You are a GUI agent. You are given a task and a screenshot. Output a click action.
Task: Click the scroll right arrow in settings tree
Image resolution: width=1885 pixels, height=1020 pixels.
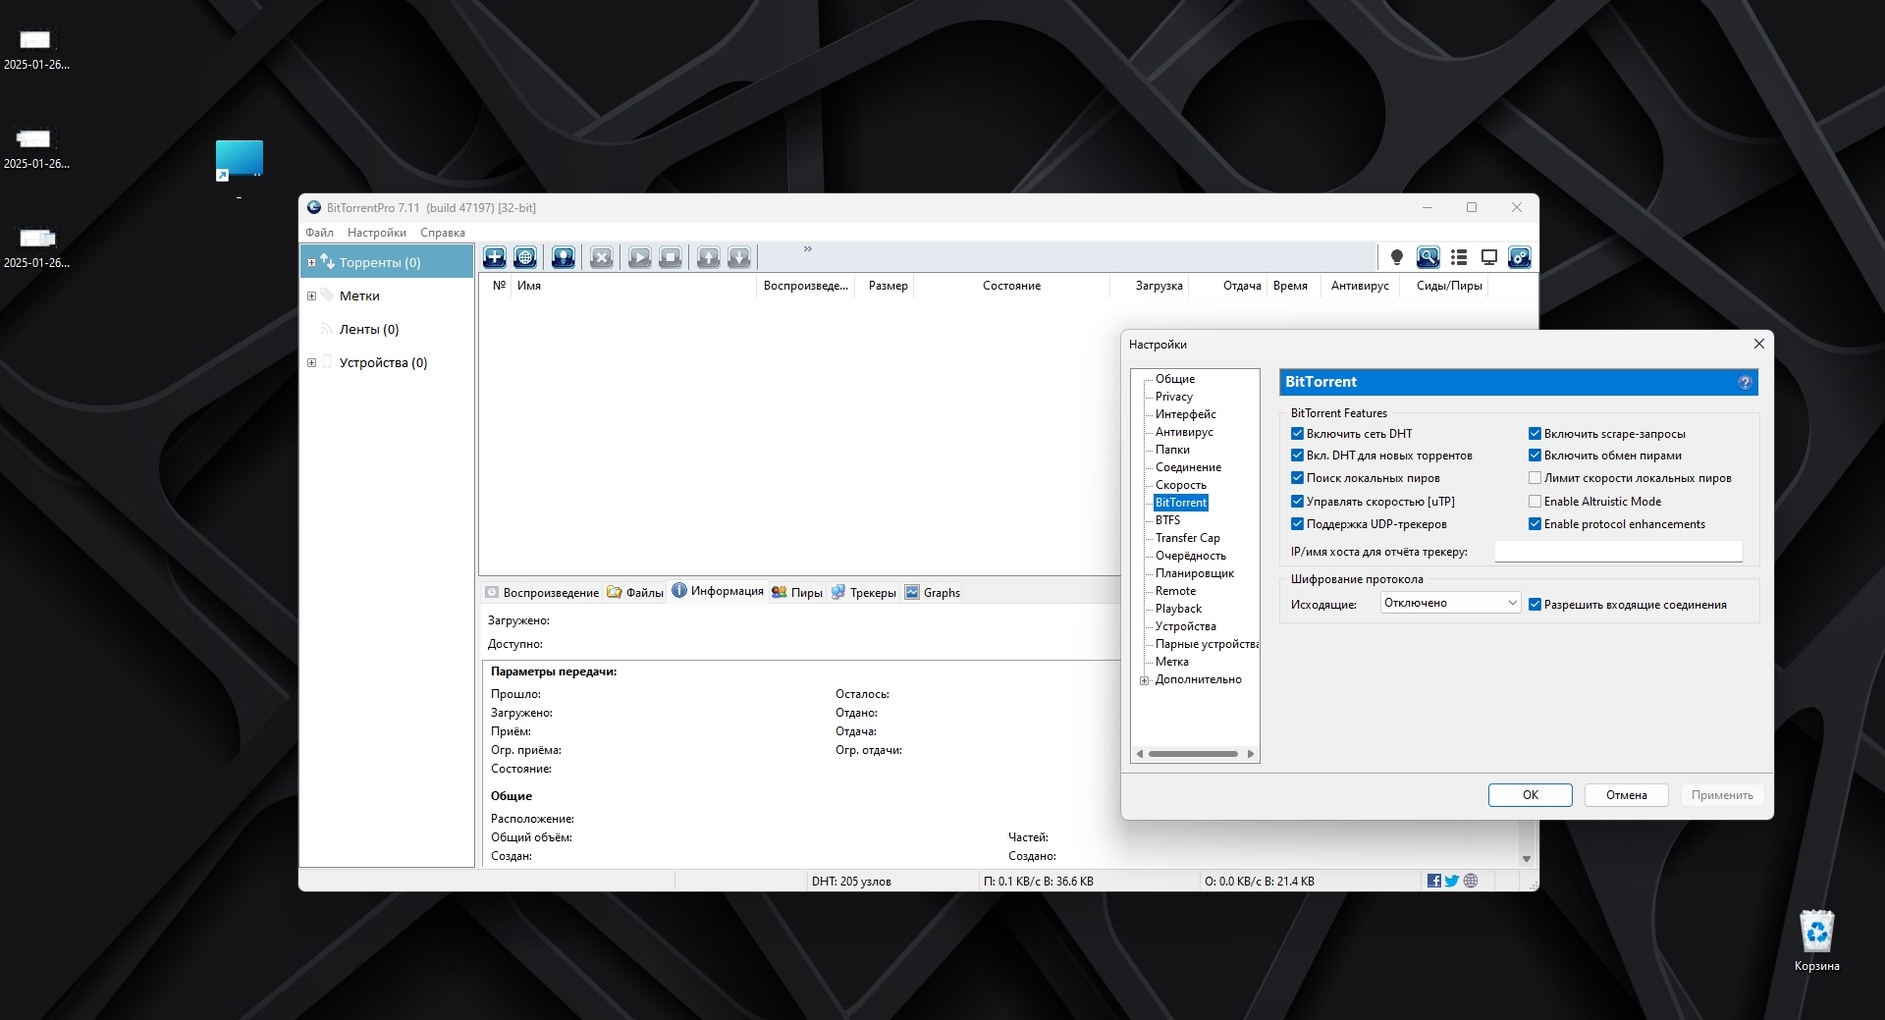(1250, 754)
